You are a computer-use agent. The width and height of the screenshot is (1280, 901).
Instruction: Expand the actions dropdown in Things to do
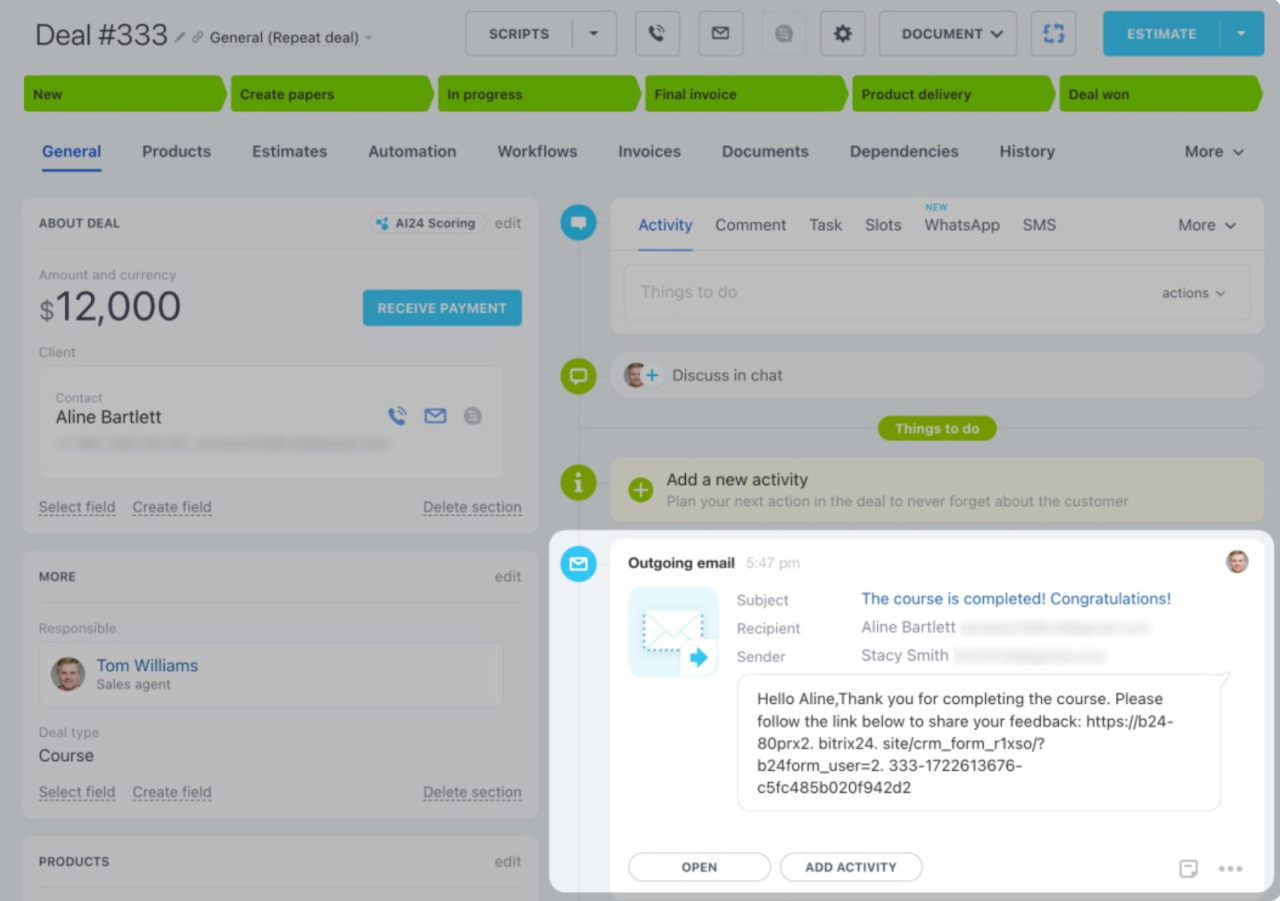1193,293
